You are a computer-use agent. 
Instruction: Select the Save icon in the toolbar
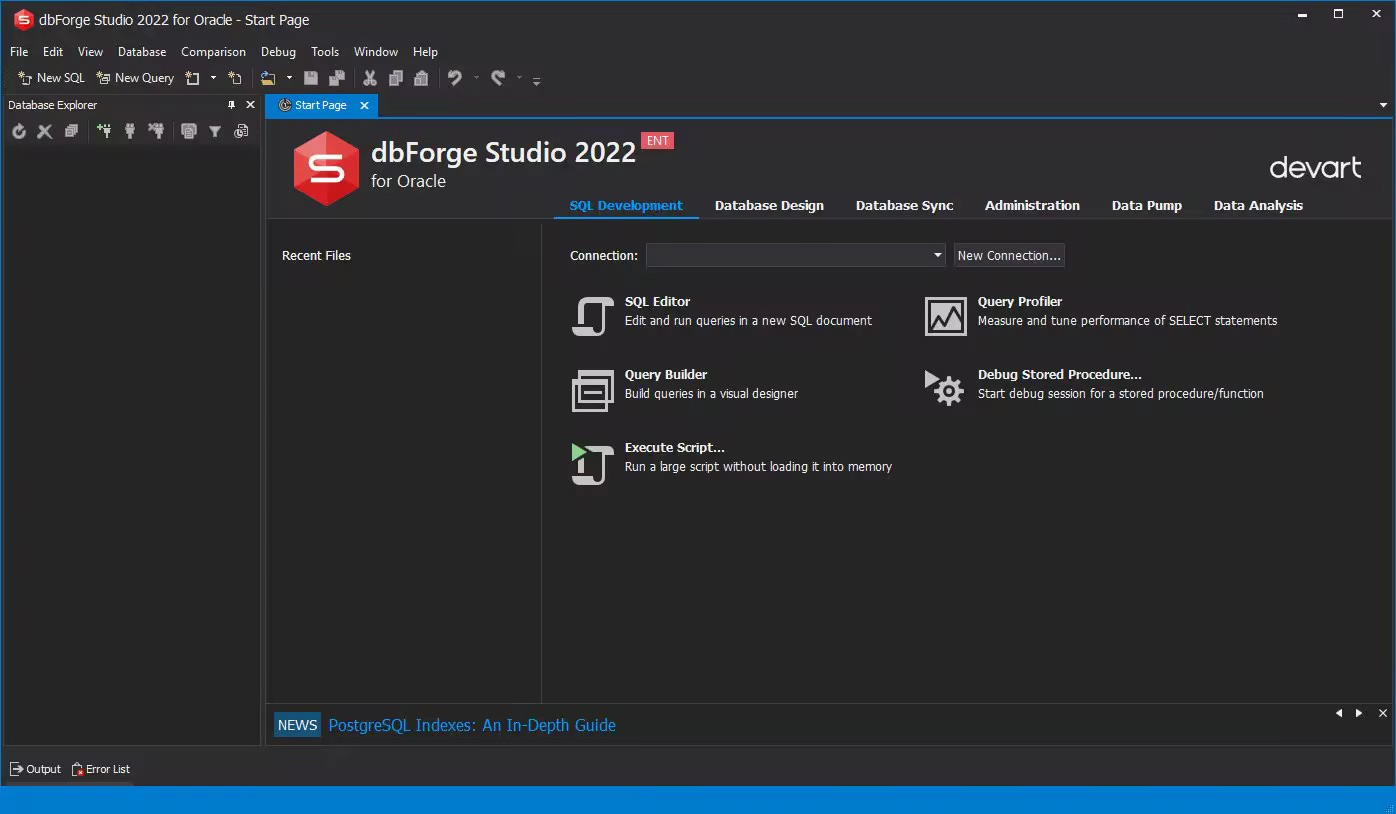[x=310, y=78]
